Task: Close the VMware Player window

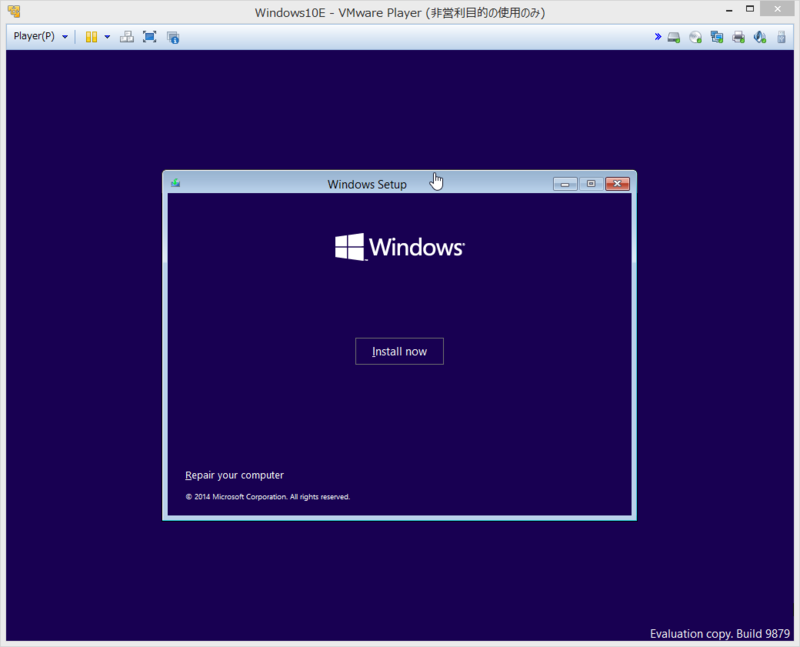Action: pos(777,9)
